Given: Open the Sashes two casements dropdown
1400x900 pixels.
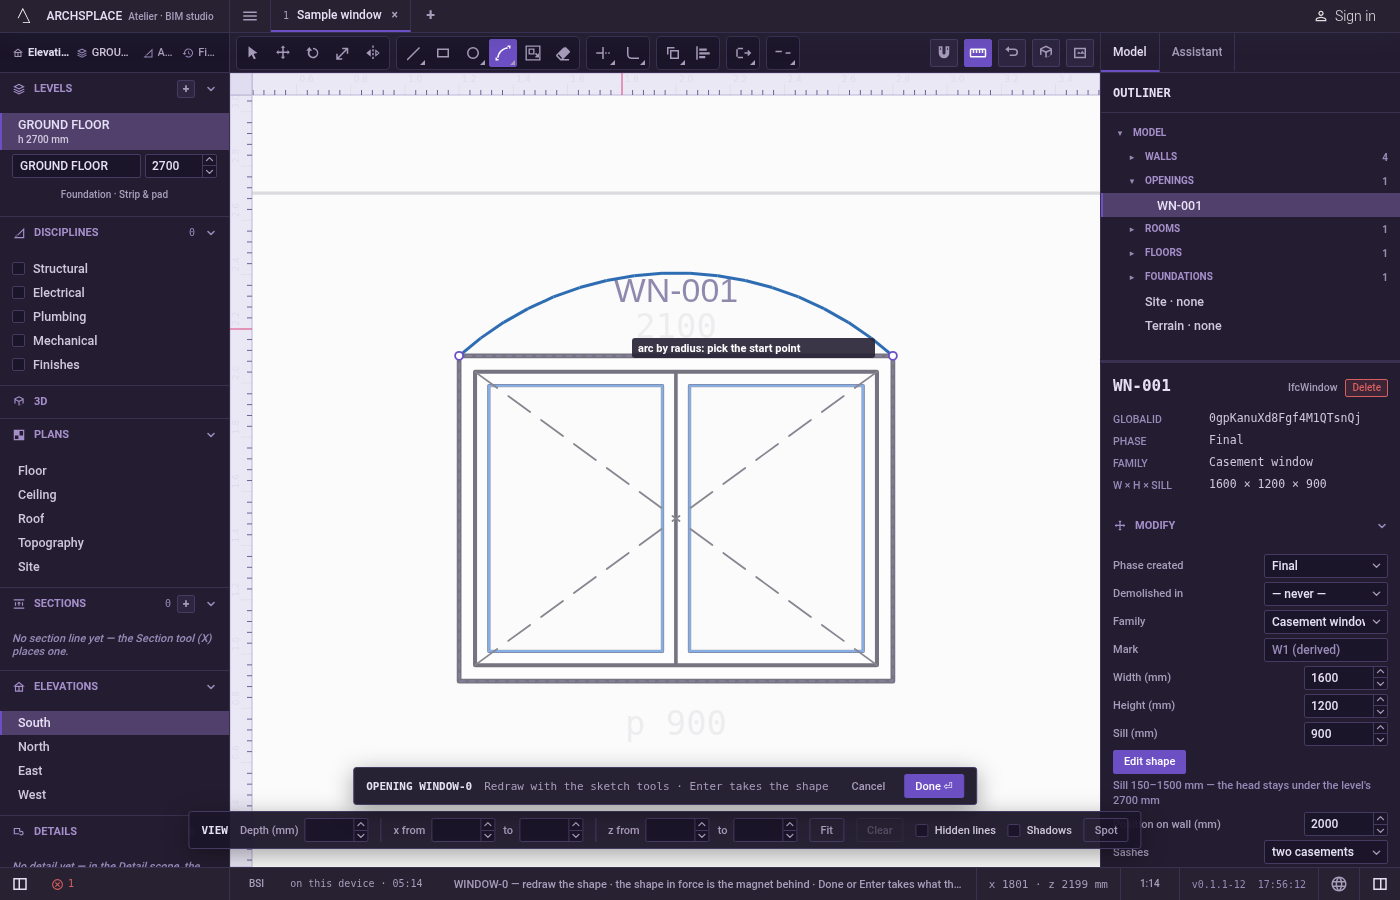Looking at the screenshot, I should point(1325,852).
